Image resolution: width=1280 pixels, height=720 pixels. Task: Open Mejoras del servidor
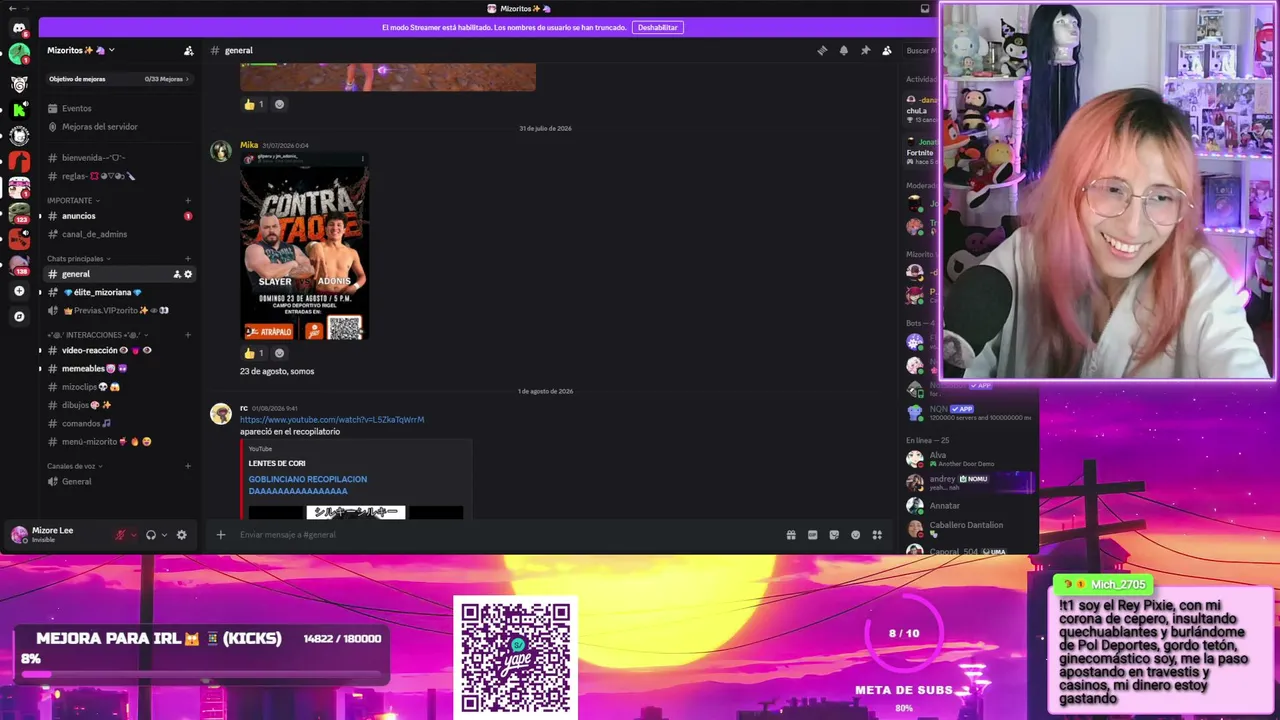[118, 127]
